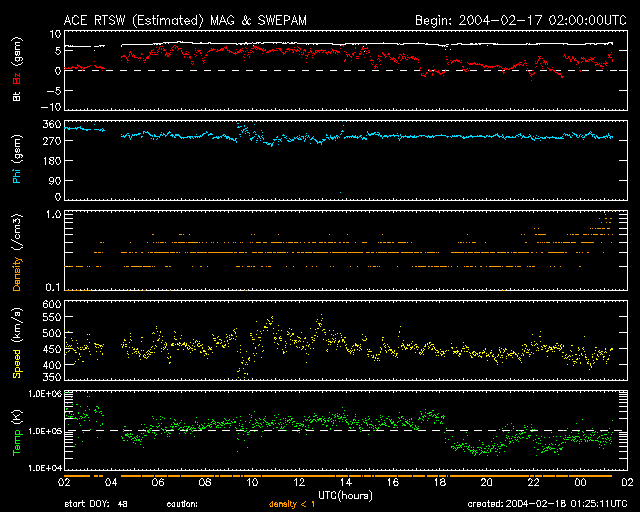The width and height of the screenshot is (640, 512).
Task: Click the 04 hour tick label
Action: 112,482
